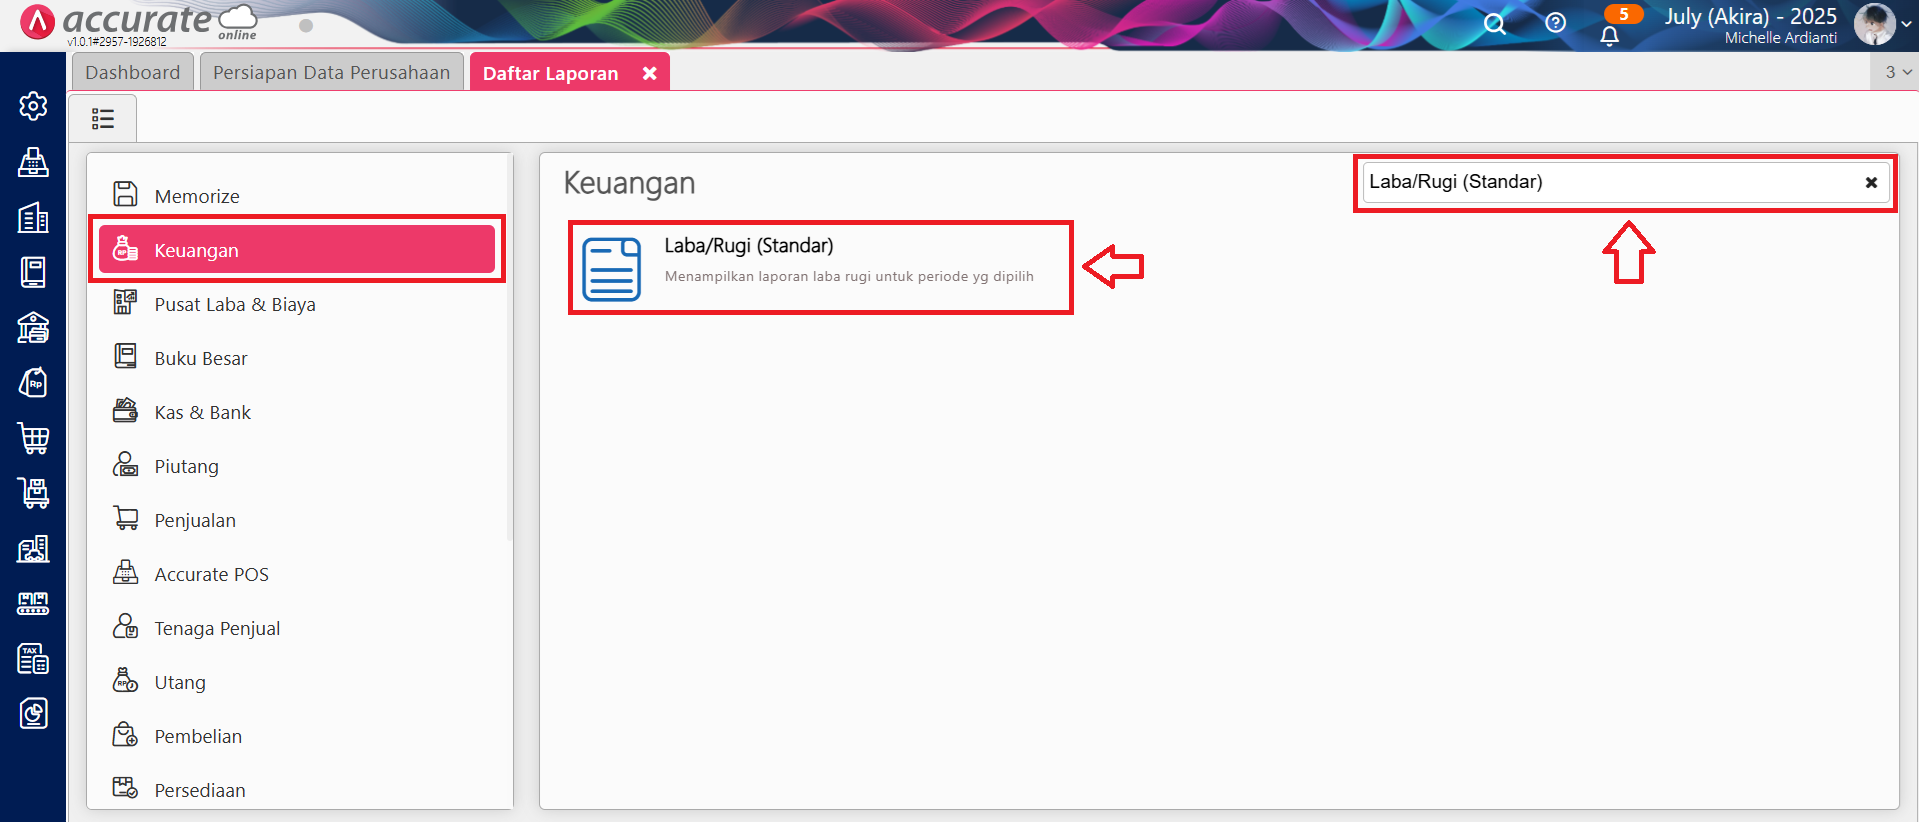1919x822 pixels.
Task: Open notifications bell with 5 badge
Action: coord(1610,36)
